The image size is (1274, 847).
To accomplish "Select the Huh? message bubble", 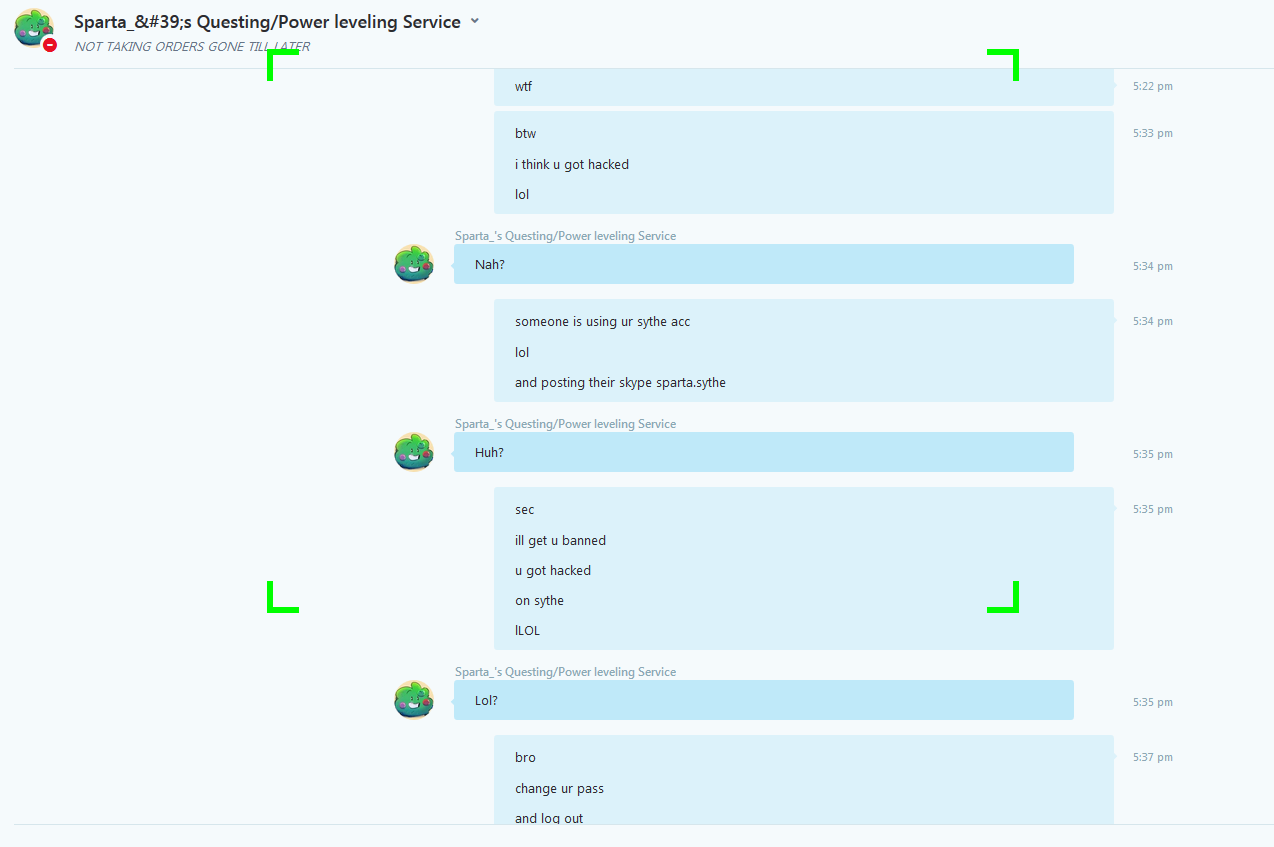I will [764, 452].
